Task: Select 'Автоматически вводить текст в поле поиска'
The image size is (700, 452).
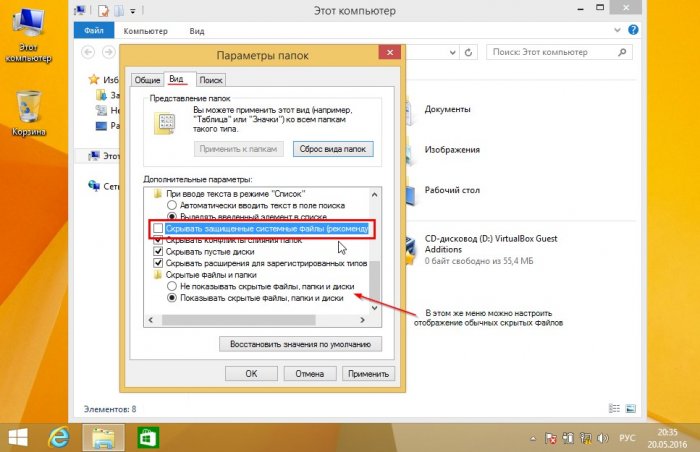Action: (173, 203)
